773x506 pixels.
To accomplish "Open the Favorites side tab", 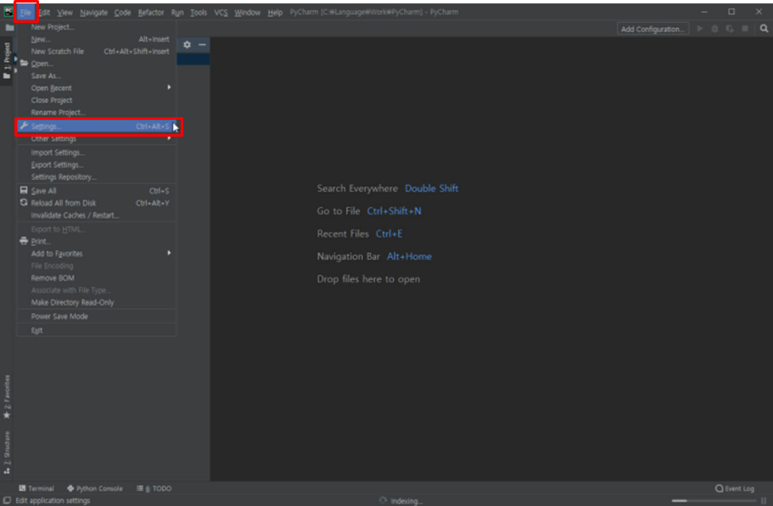I will [x=6, y=397].
